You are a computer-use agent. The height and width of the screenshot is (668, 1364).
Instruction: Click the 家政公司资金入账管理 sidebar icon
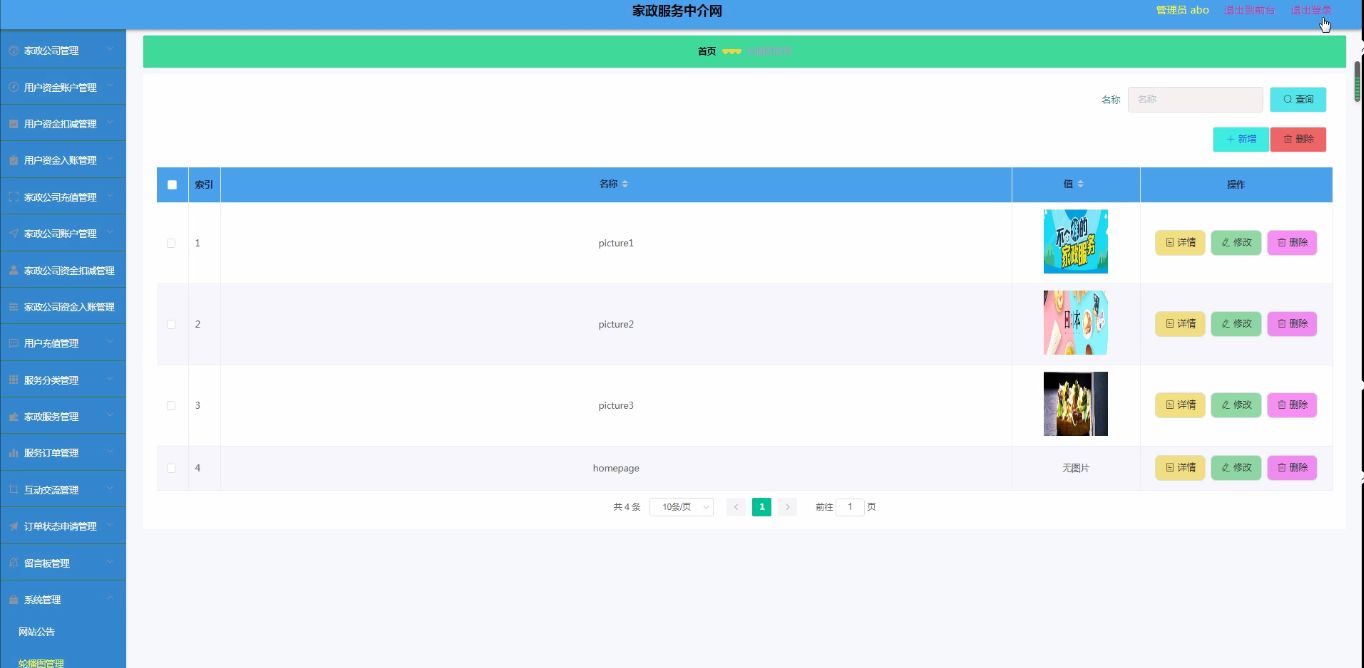click(x=13, y=307)
